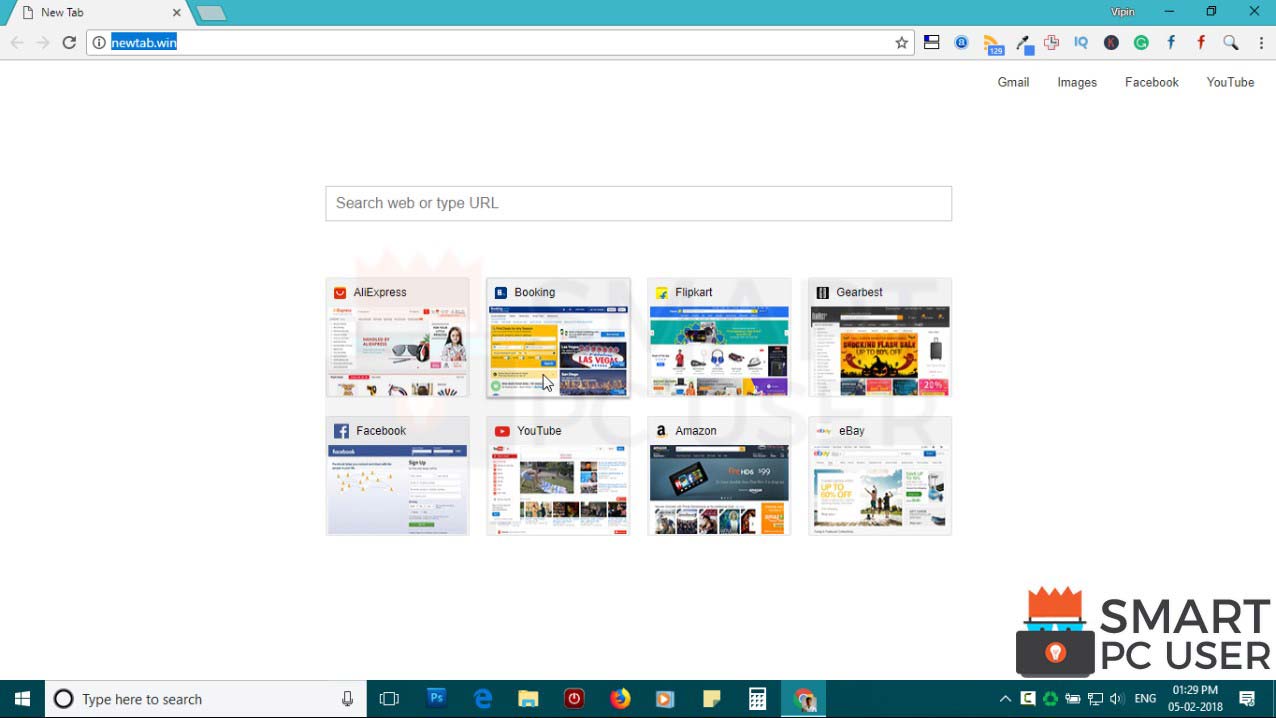Open the Booking shortcut thumbnail
1276x718 pixels.
pyautogui.click(x=557, y=337)
